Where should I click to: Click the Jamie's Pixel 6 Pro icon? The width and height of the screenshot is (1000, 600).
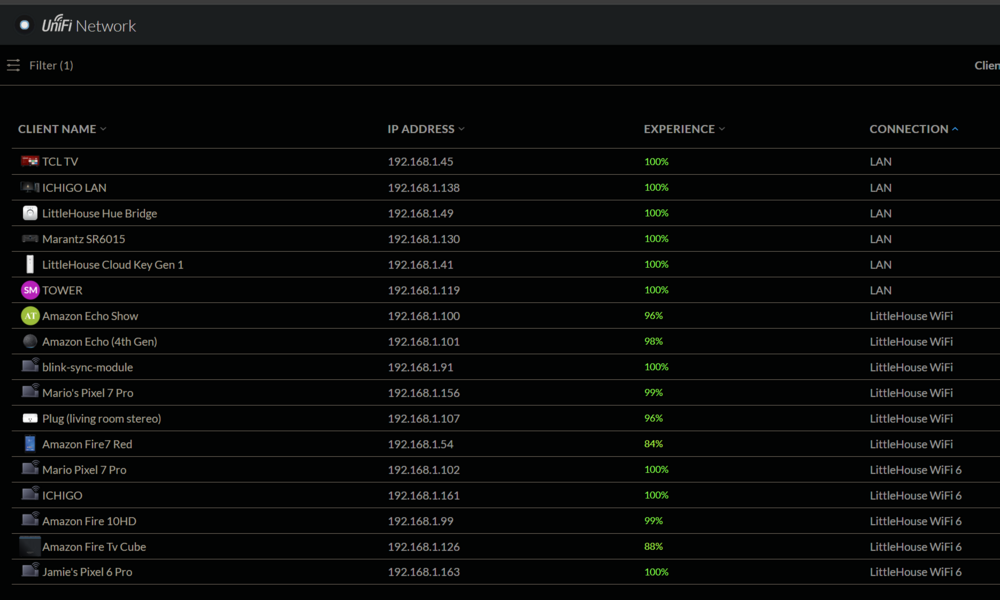(30, 571)
